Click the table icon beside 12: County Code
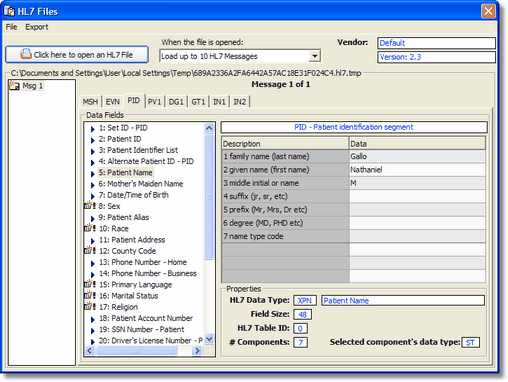Image resolution: width=508 pixels, height=382 pixels. coord(90,251)
